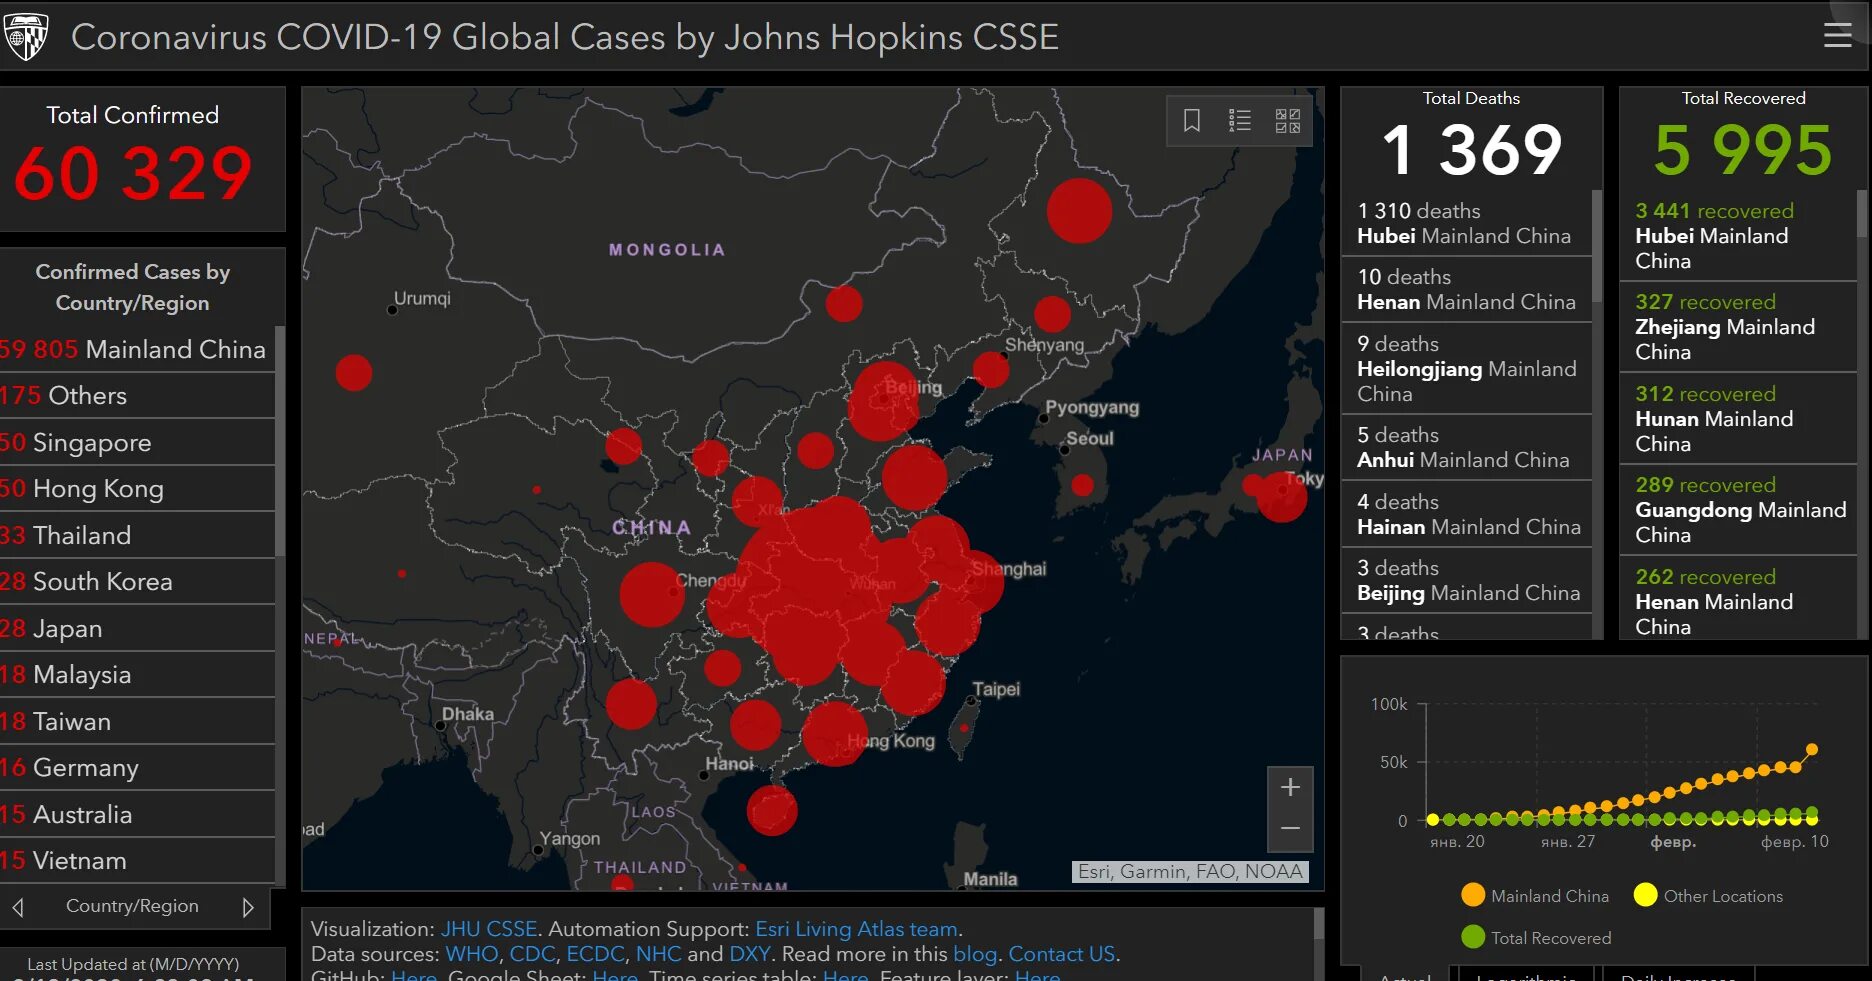The image size is (1872, 981).
Task: Zoom in on the map with plus
Action: pos(1290,787)
